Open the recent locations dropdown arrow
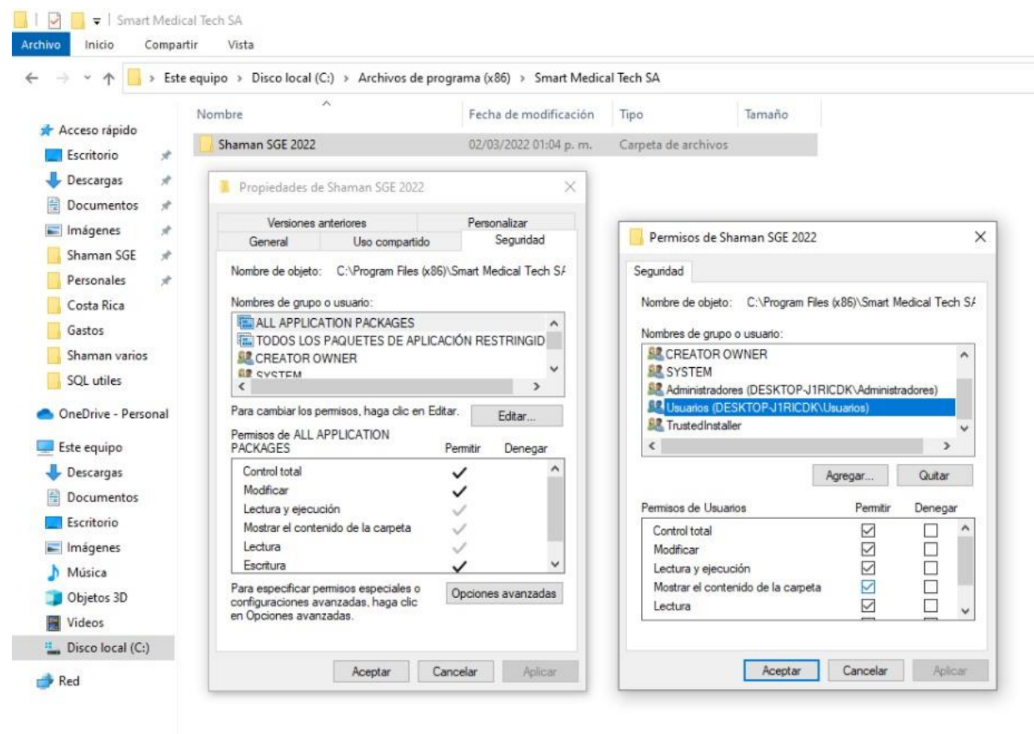The height and width of the screenshot is (734, 1034). pos(87,78)
